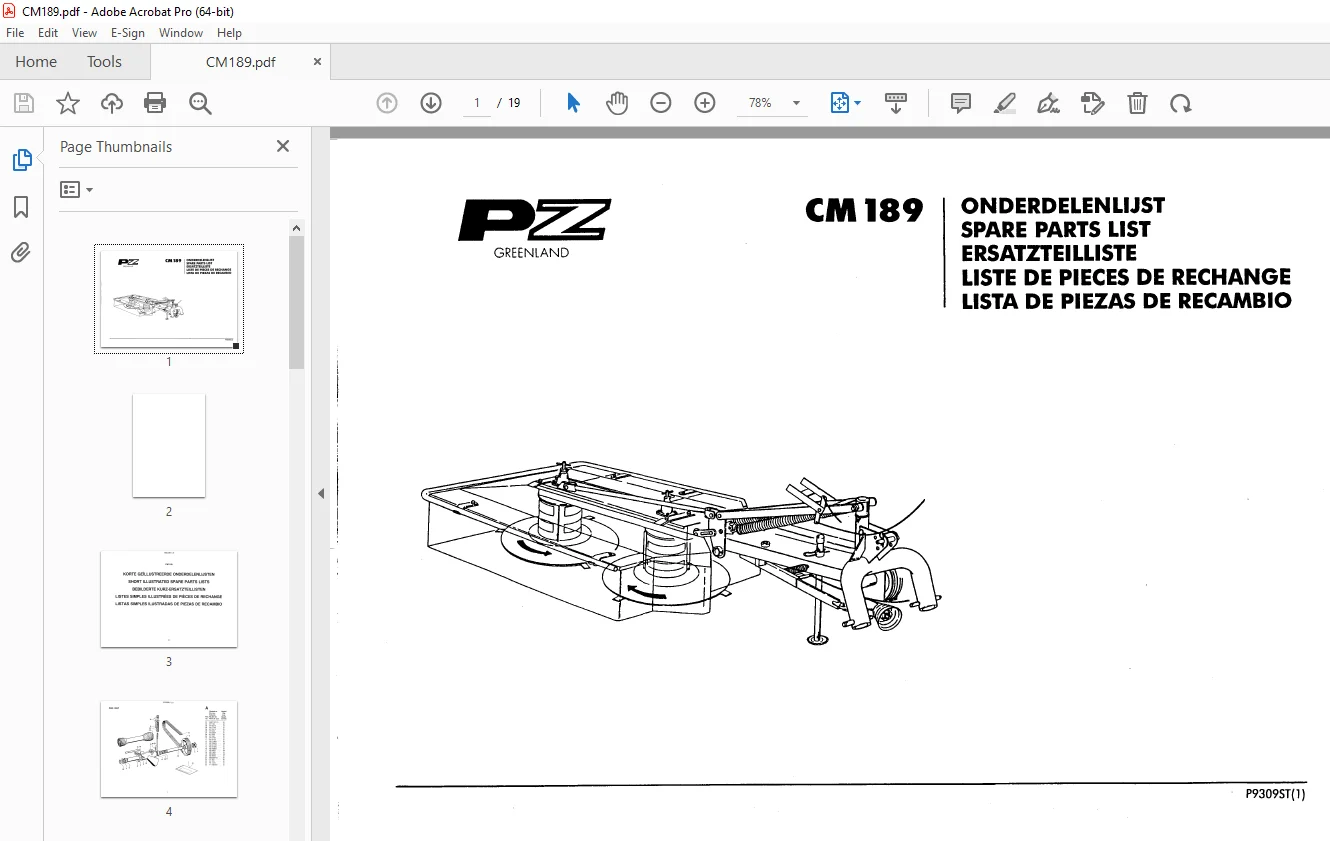
Task: Show the Page Thumbnails pane icon
Action: tap(21, 160)
